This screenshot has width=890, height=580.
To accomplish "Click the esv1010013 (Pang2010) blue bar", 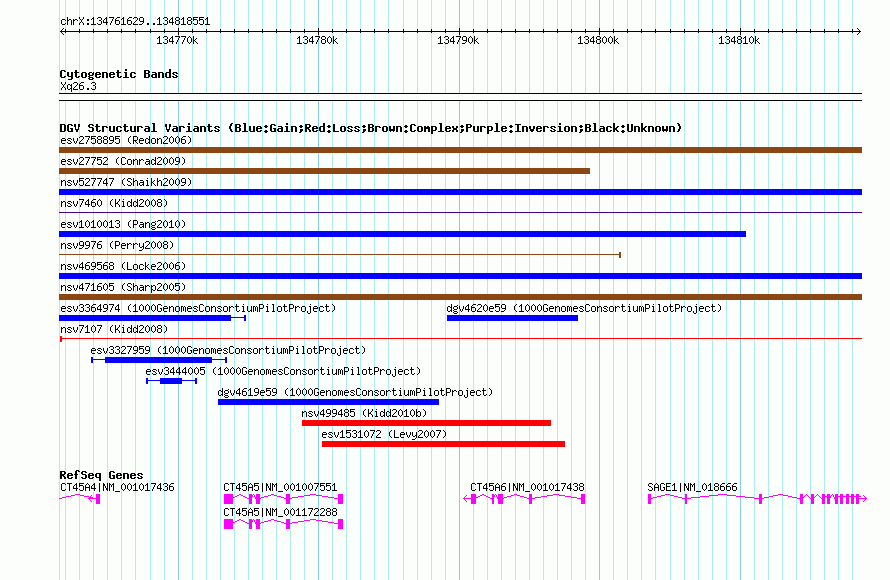I will point(402,234).
